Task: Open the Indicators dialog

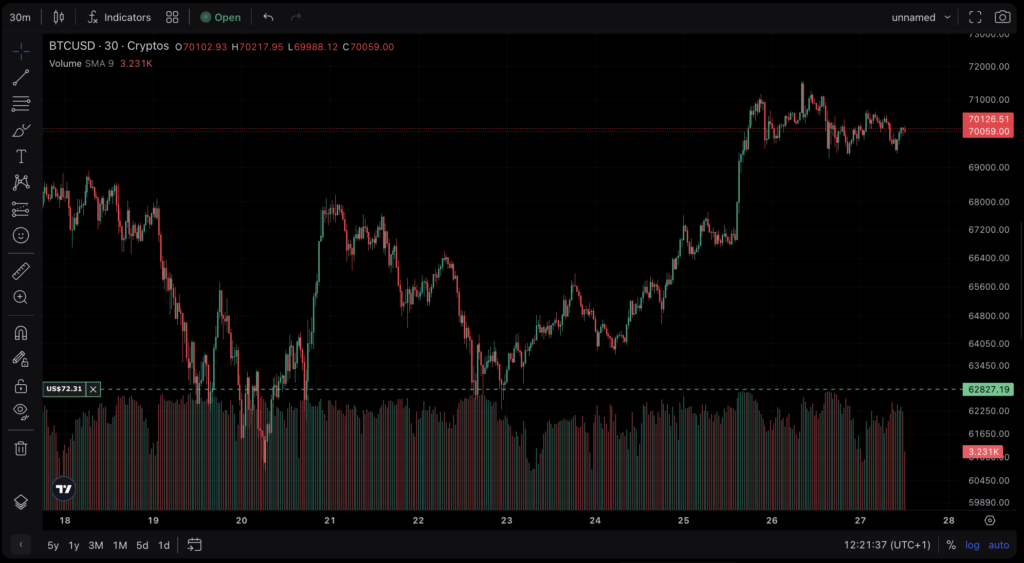Action: [x=119, y=17]
